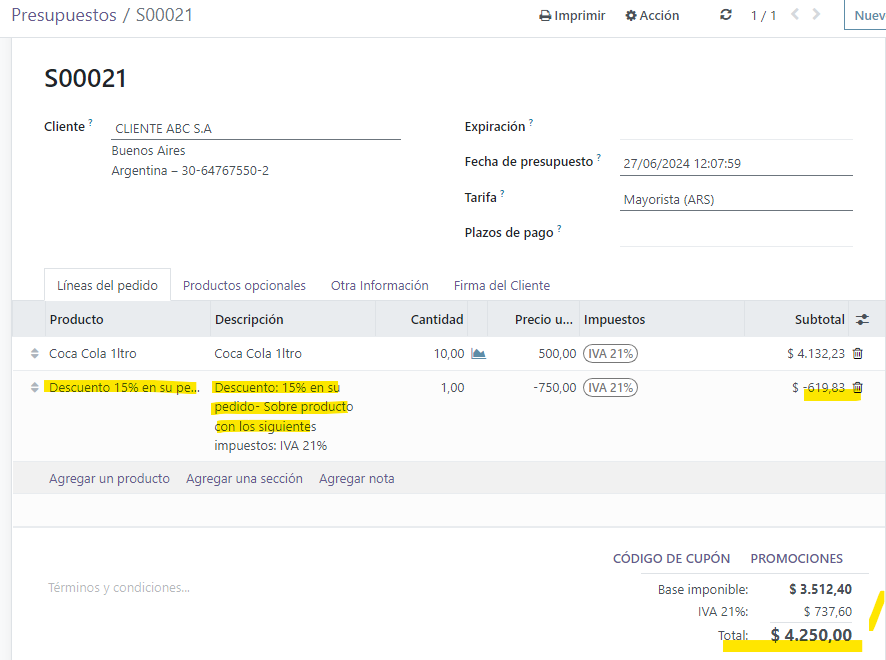The height and width of the screenshot is (660, 886).
Task: Select the Líneas del pedido tab
Action: point(107,285)
